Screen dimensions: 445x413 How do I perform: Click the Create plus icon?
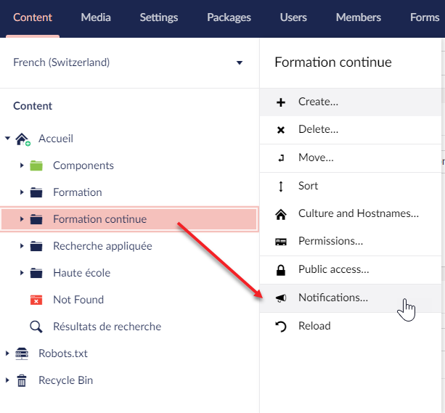(281, 102)
